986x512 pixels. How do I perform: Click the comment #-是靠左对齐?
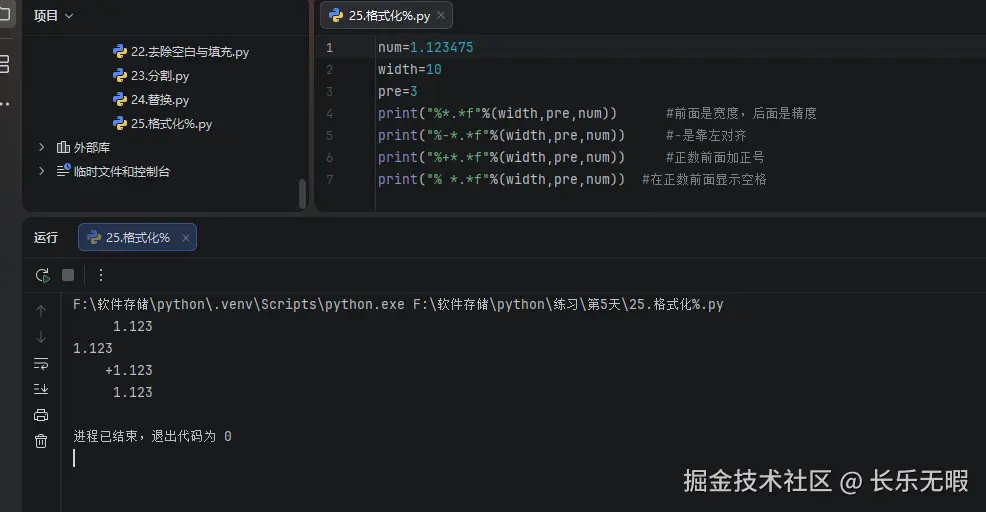pos(706,135)
